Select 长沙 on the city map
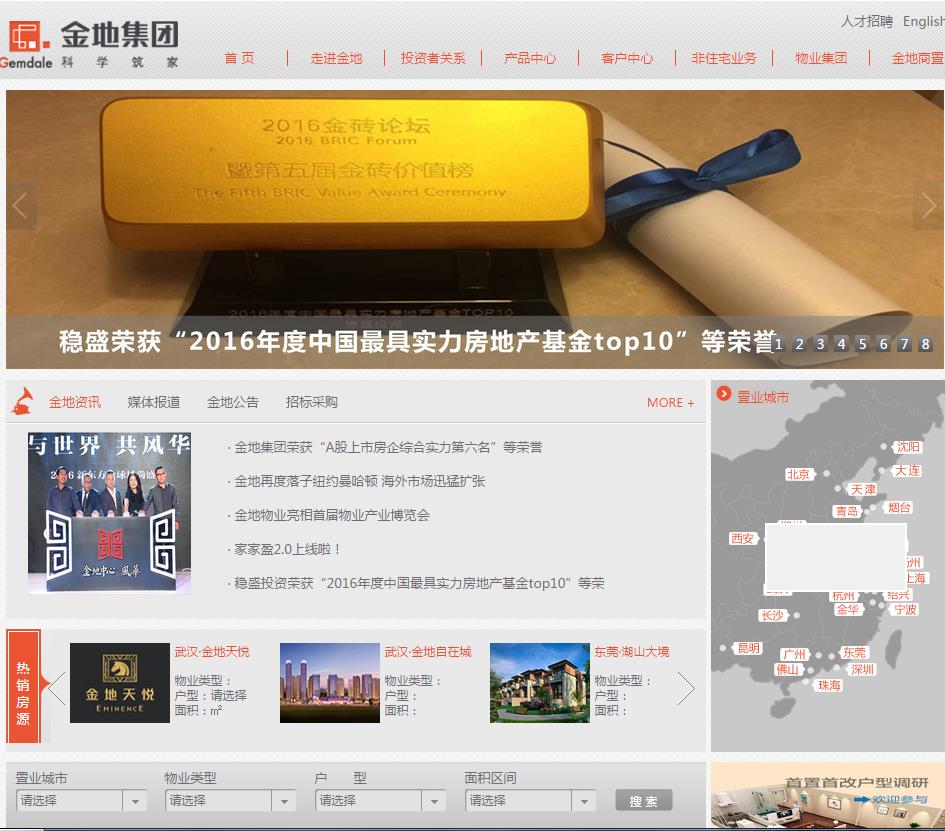945x831 pixels. pyautogui.click(x=772, y=615)
